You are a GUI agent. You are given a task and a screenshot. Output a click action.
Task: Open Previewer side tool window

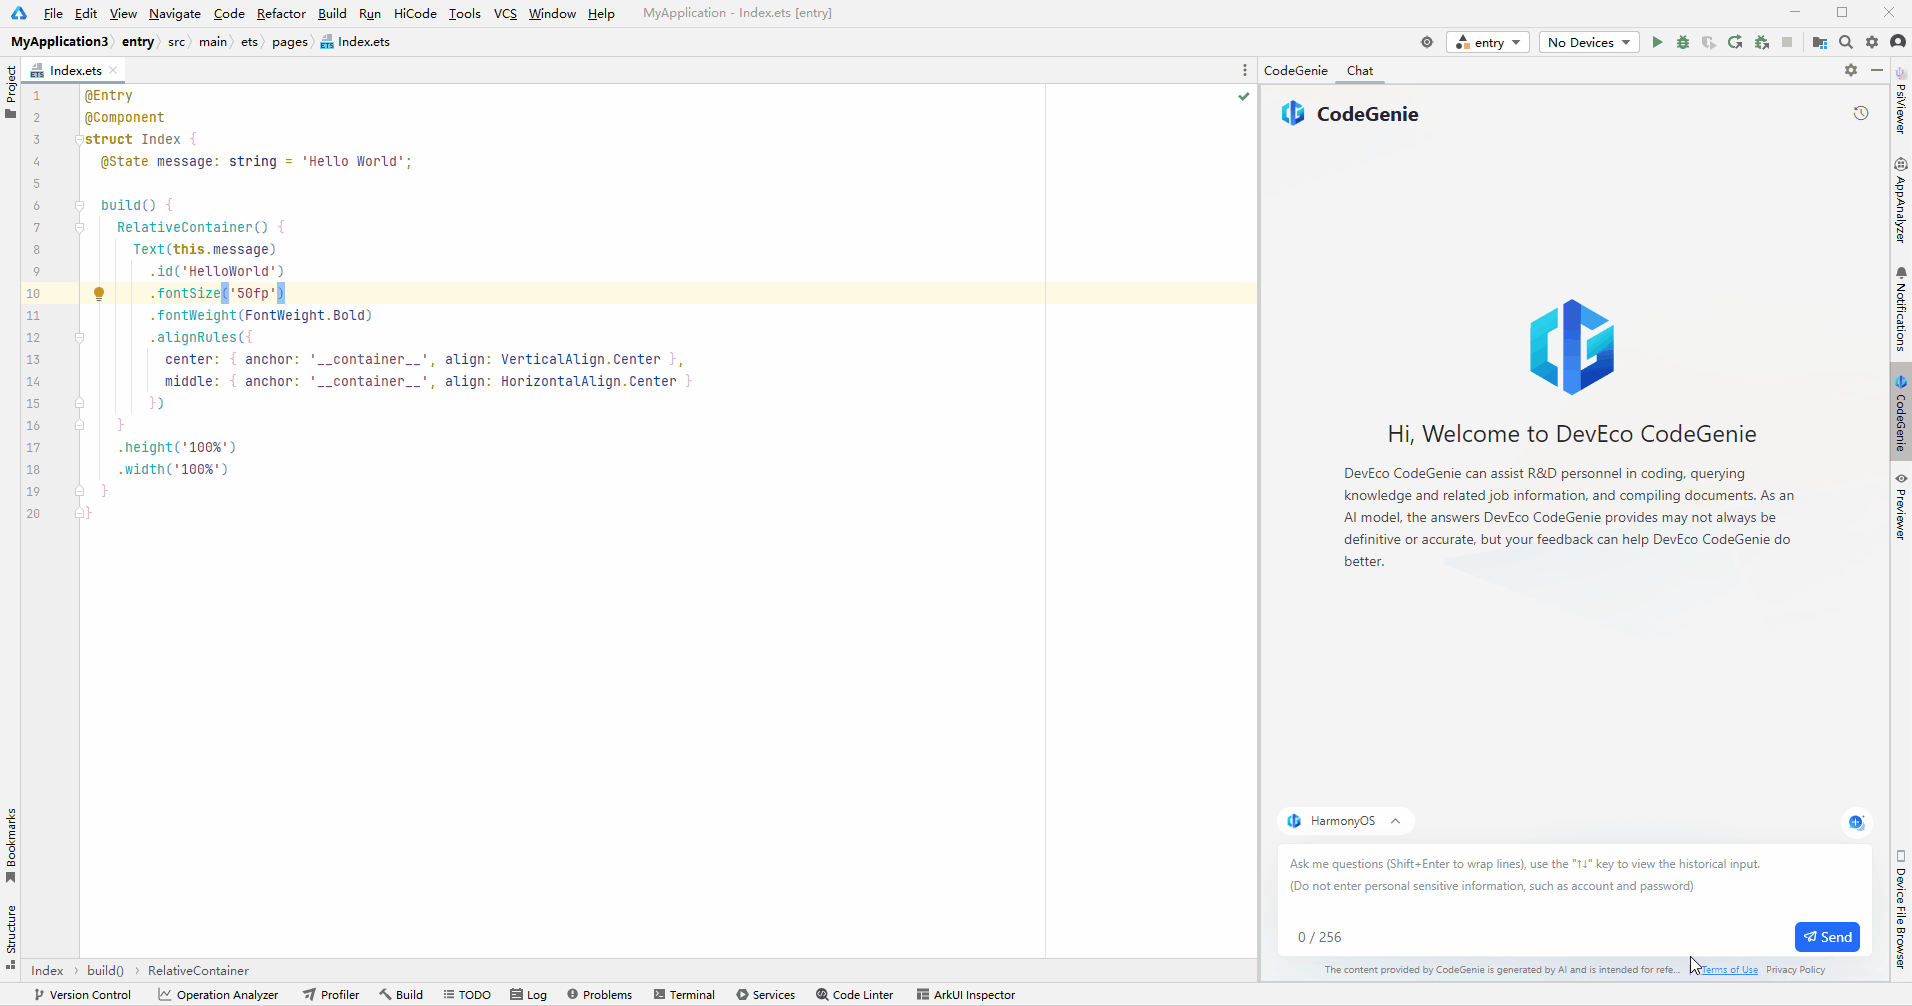(1901, 507)
